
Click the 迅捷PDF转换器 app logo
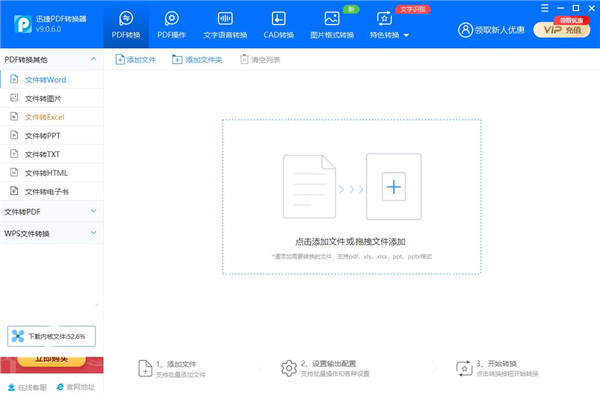pyautogui.click(x=23, y=24)
